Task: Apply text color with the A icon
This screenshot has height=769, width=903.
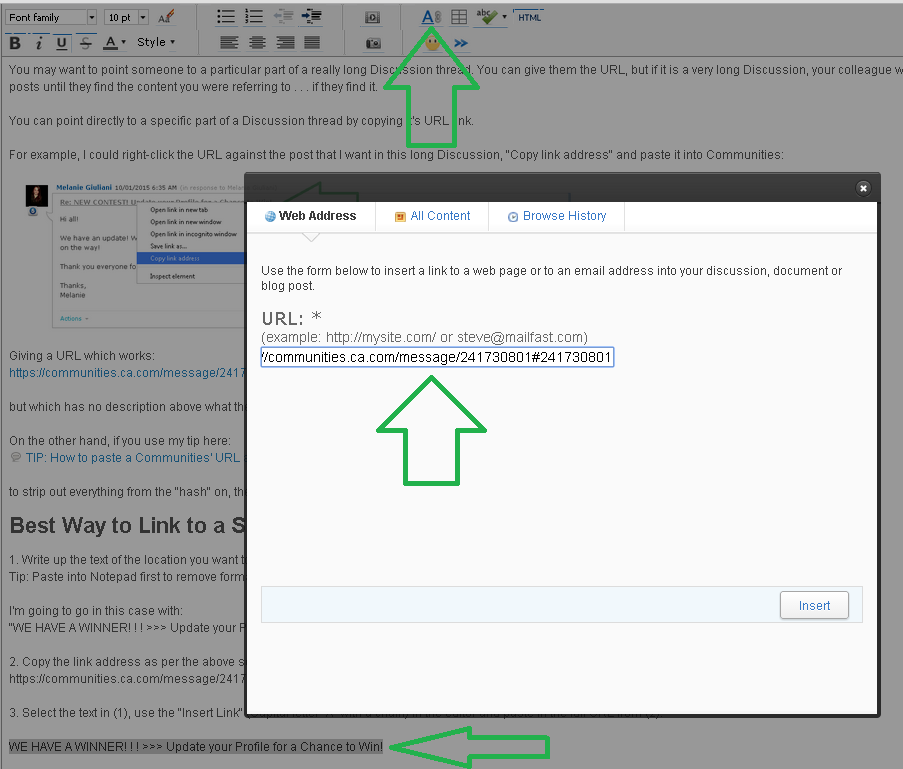Action: (x=110, y=43)
